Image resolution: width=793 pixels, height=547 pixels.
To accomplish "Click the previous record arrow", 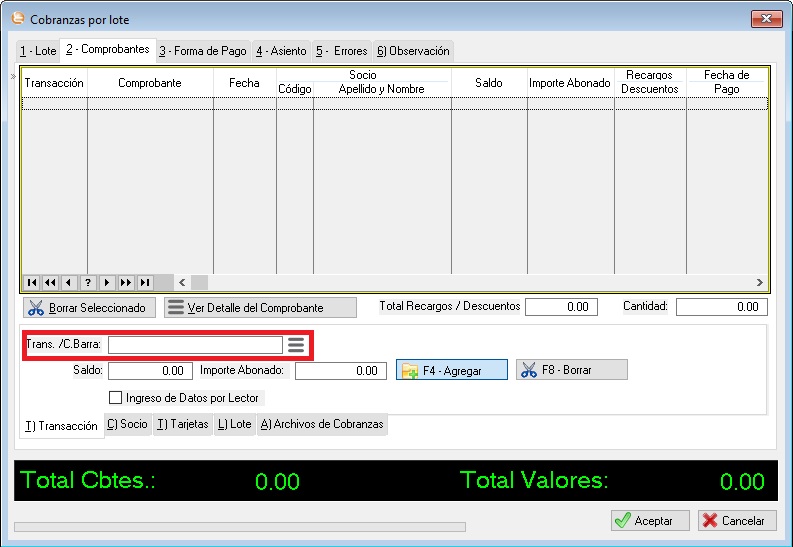I will pyautogui.click(x=69, y=283).
